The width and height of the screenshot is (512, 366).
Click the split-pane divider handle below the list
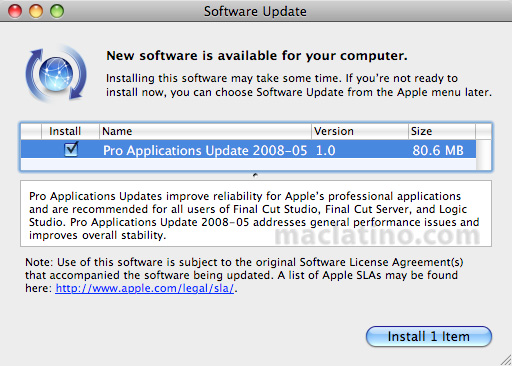255,175
